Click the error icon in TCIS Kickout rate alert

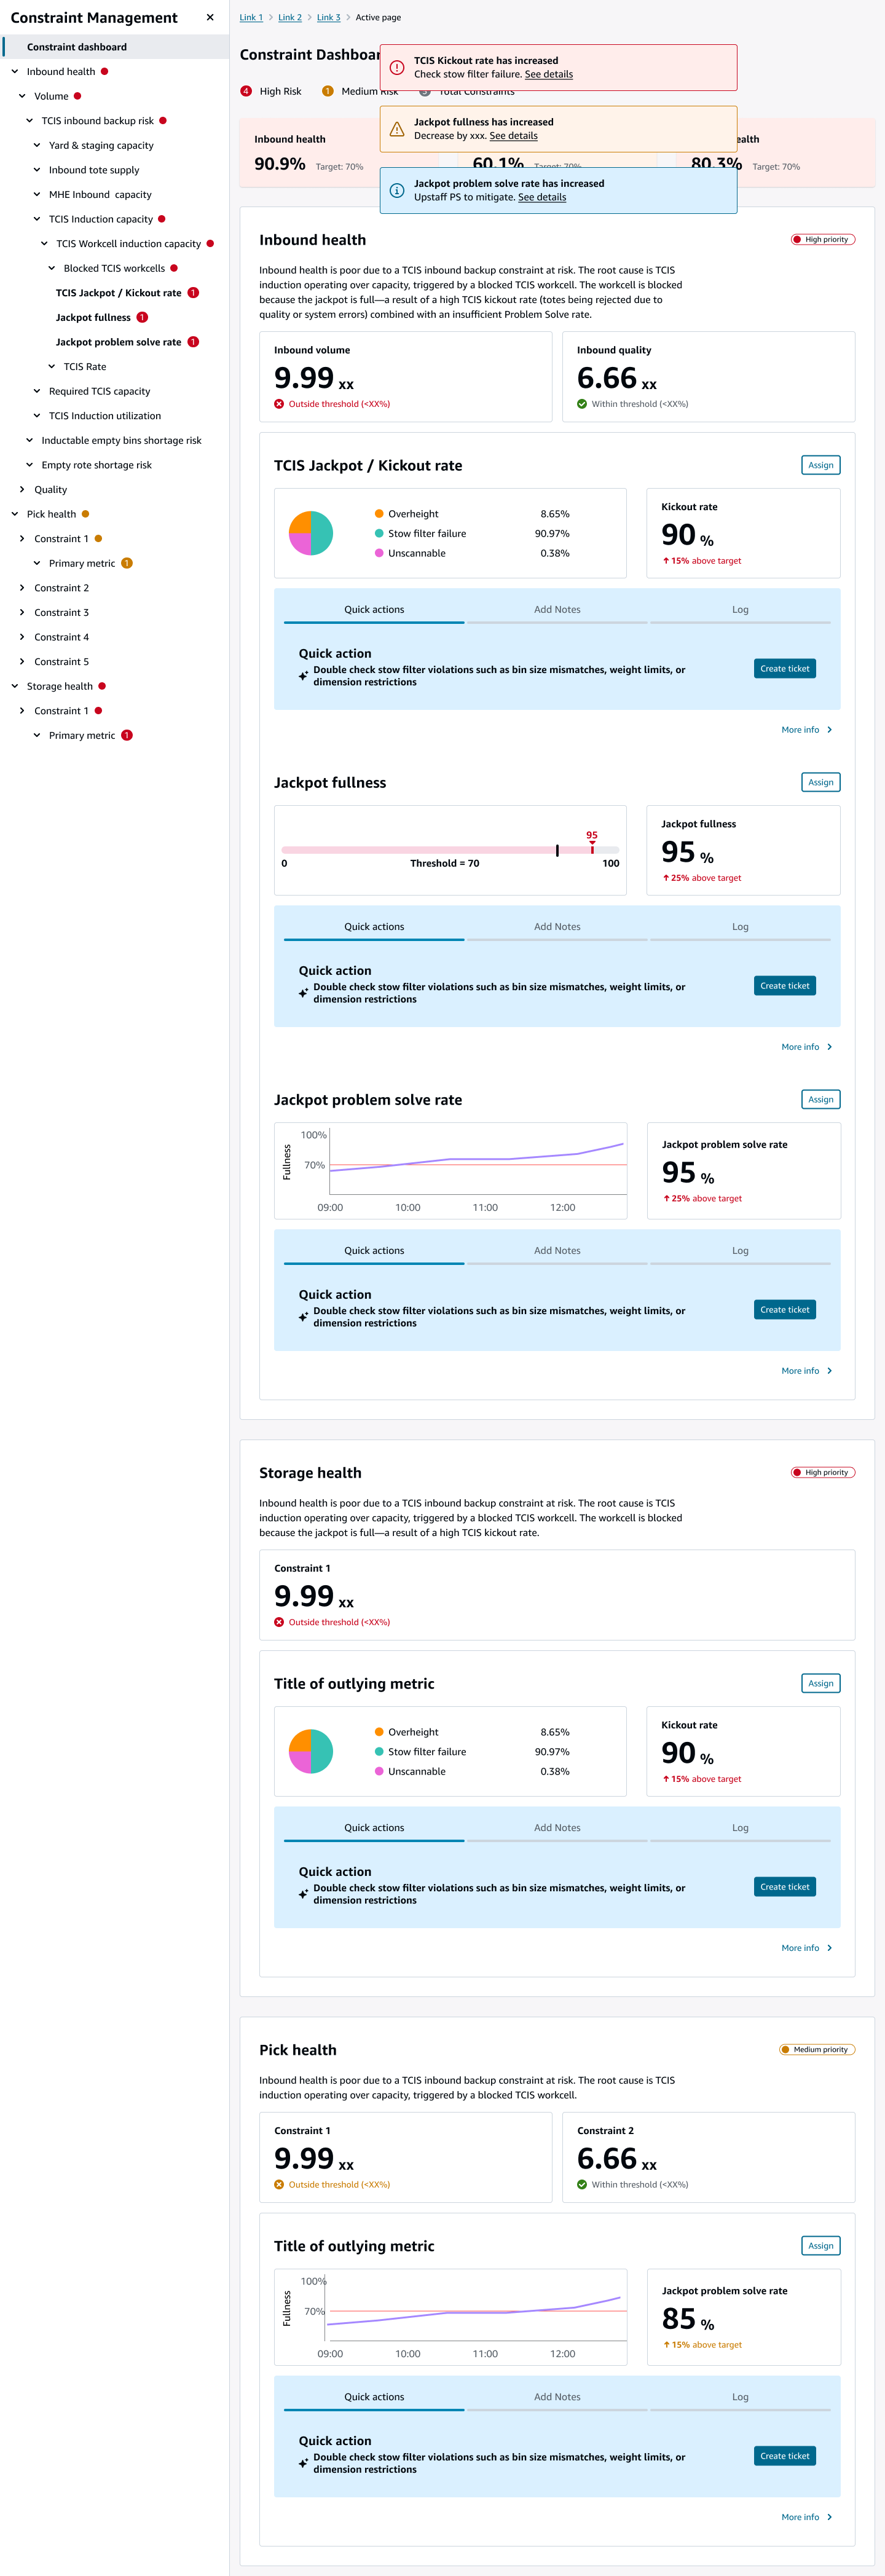(x=397, y=68)
